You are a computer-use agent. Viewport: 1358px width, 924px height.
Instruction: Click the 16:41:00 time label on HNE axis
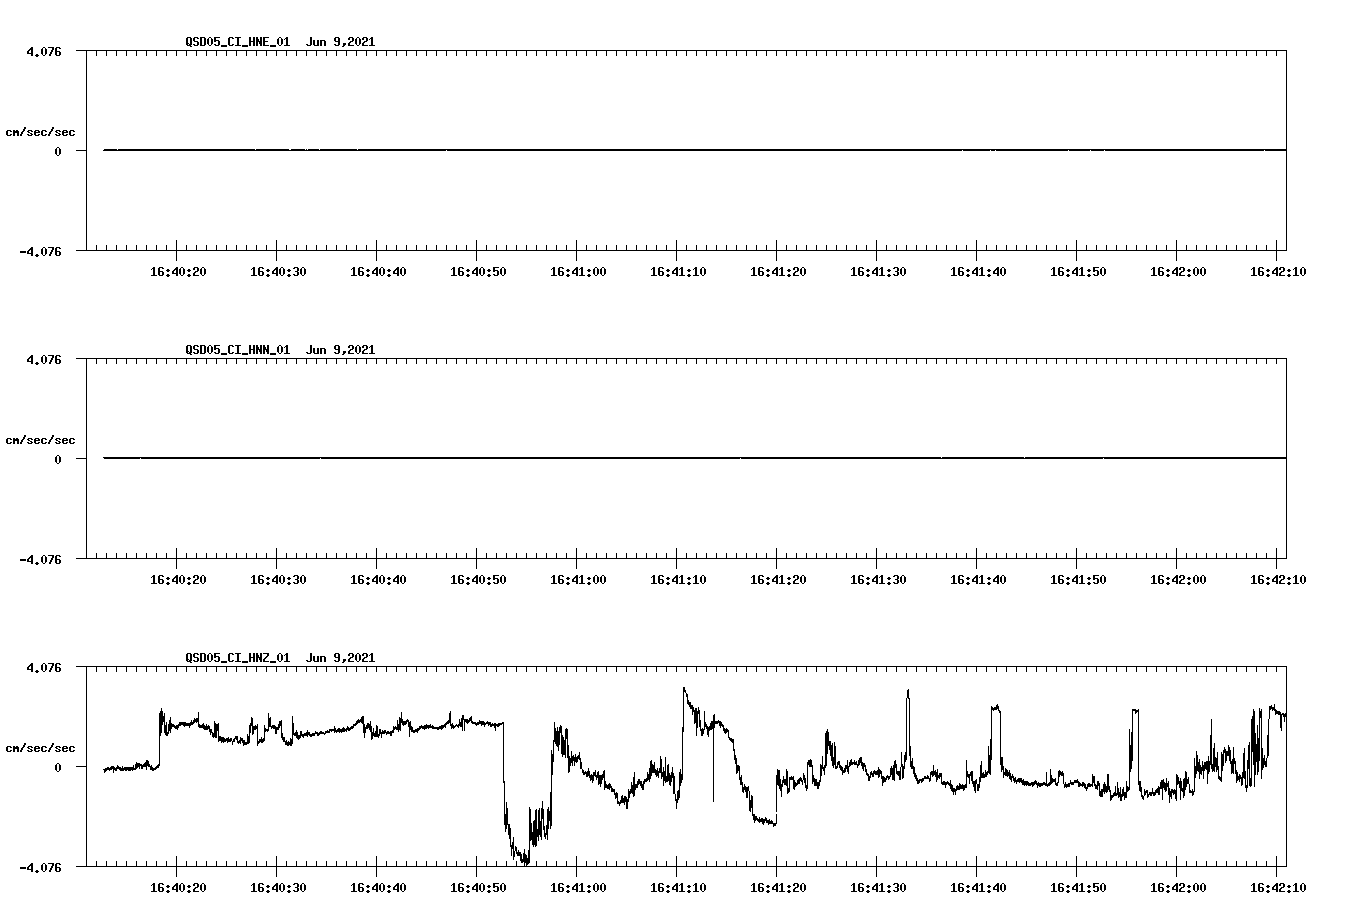(x=578, y=272)
